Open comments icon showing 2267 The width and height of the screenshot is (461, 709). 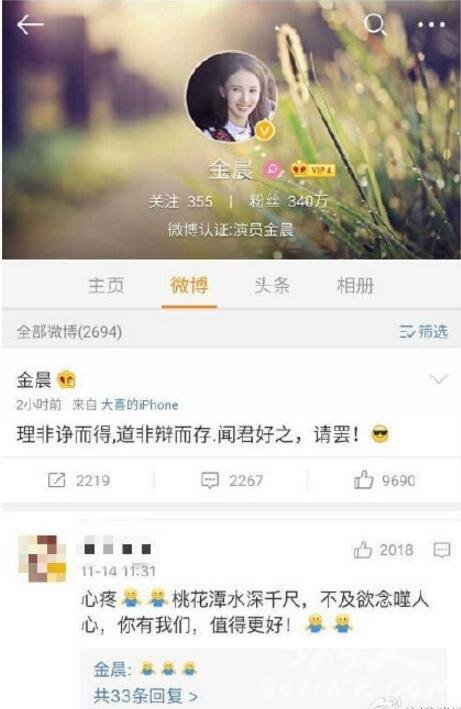[231, 480]
